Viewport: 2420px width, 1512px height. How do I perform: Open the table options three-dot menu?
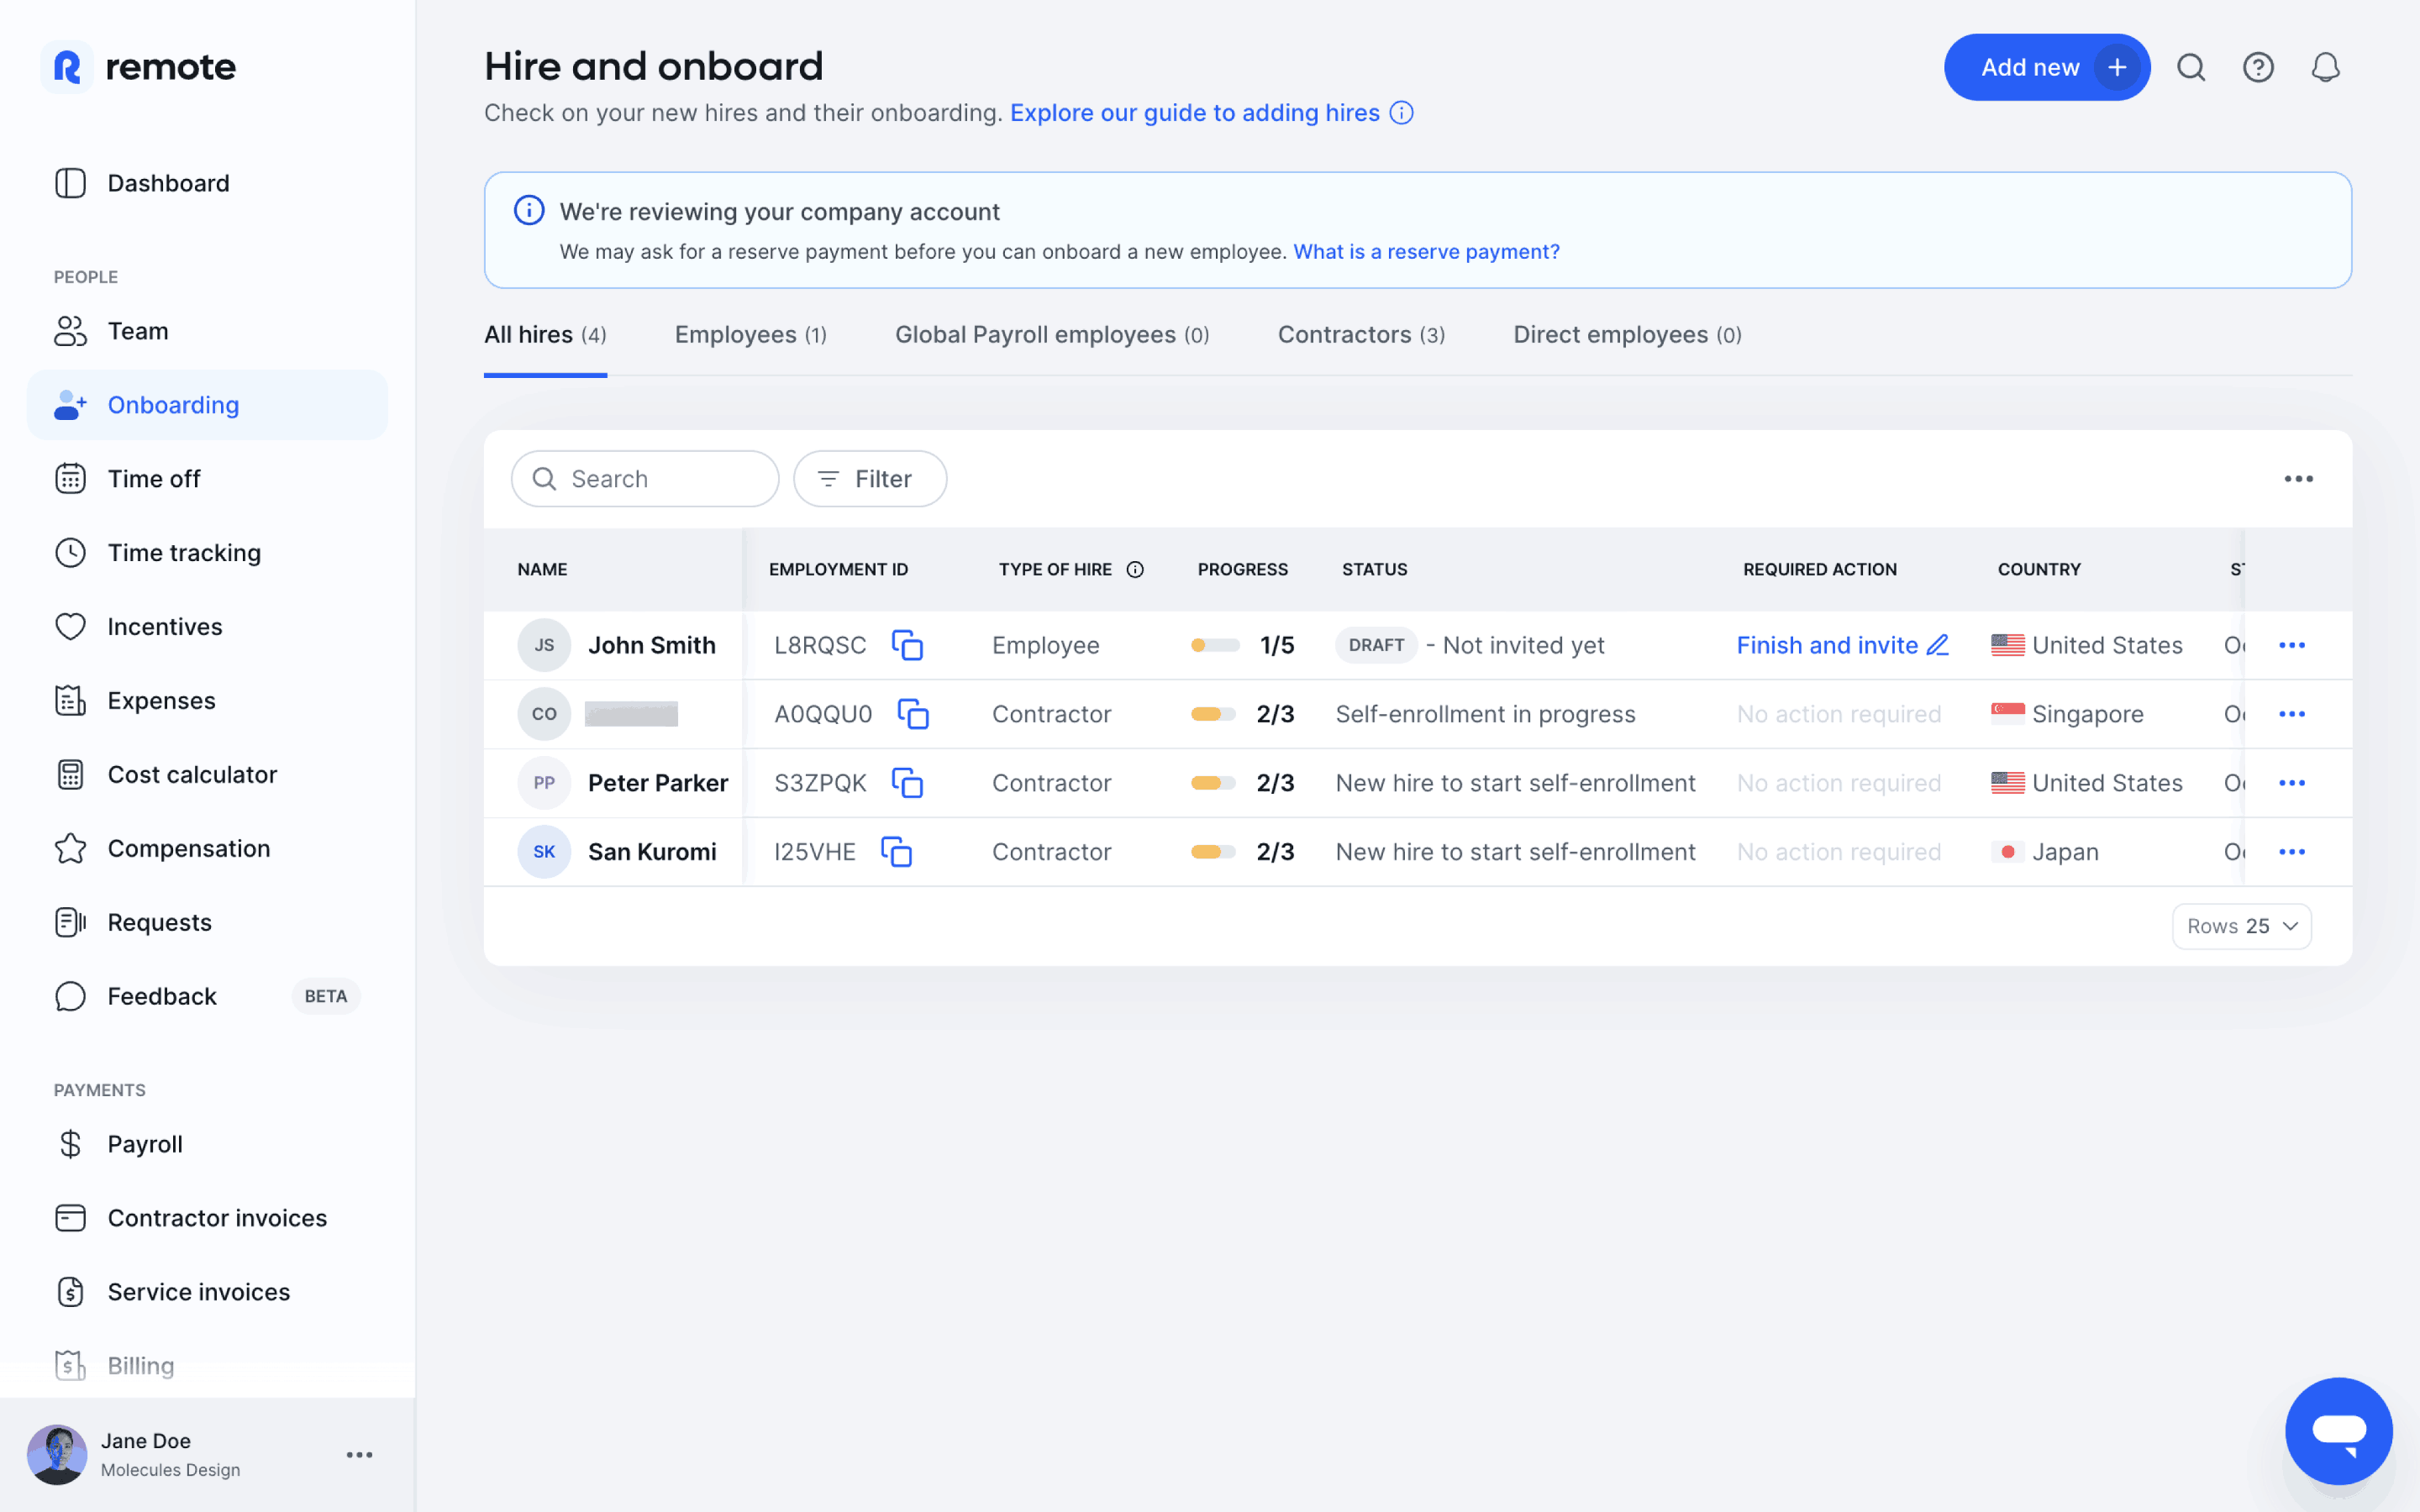(x=2298, y=479)
